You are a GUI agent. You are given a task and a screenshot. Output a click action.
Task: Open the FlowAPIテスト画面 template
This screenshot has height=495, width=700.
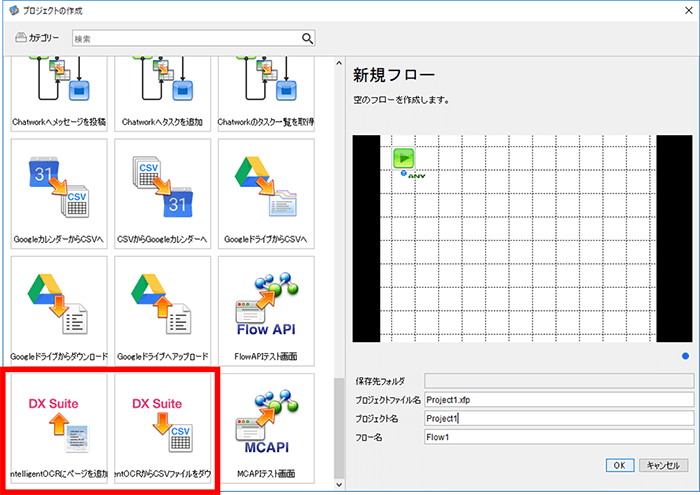click(x=266, y=311)
